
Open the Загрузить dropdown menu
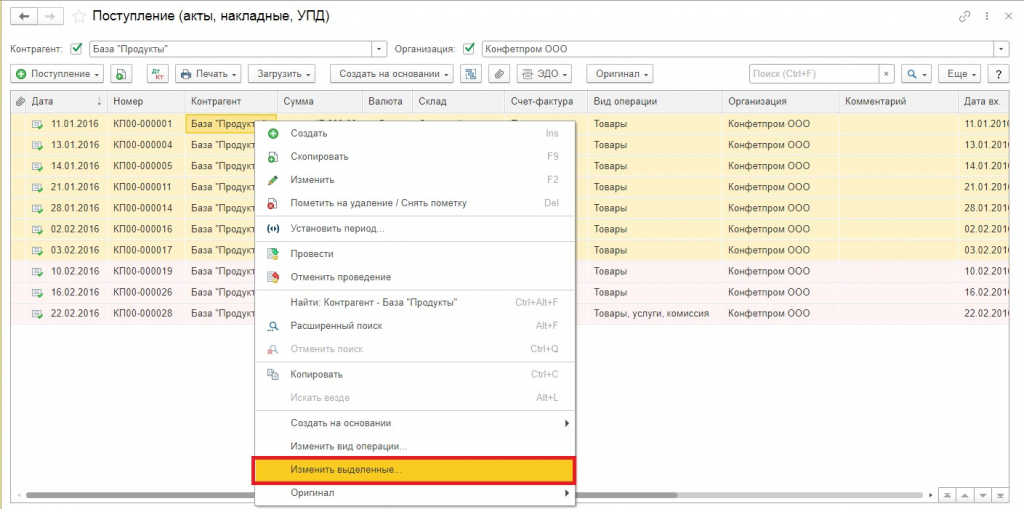(x=282, y=74)
